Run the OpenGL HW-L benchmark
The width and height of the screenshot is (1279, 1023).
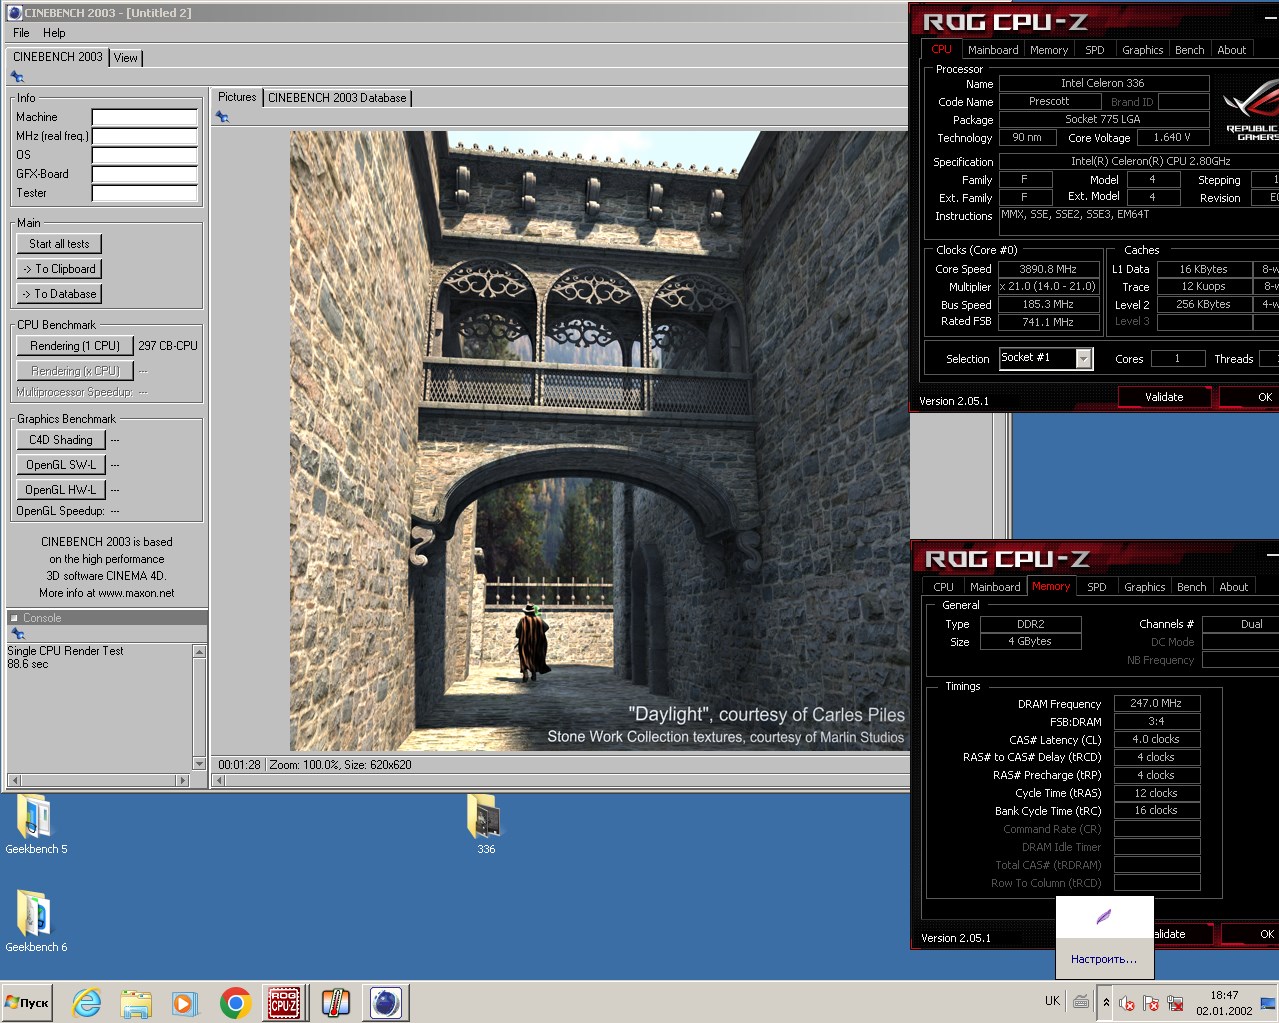pyautogui.click(x=61, y=490)
